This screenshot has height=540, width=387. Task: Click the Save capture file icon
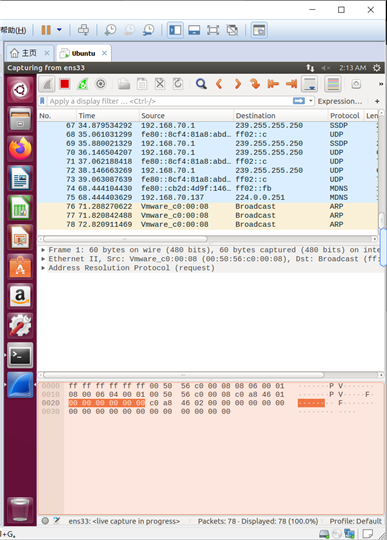[x=142, y=84]
